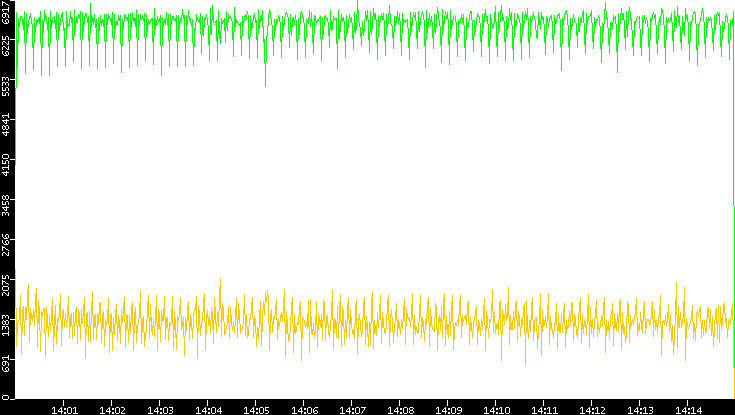The image size is (735, 415).
Task: Select the 14:06 time axis label
Action: [304, 410]
